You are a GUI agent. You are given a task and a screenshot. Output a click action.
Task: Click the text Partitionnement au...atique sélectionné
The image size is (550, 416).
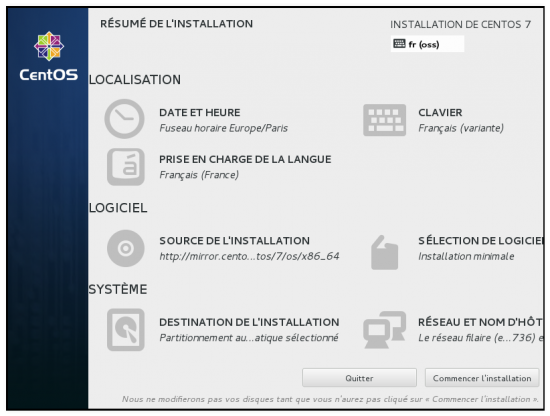(249, 338)
